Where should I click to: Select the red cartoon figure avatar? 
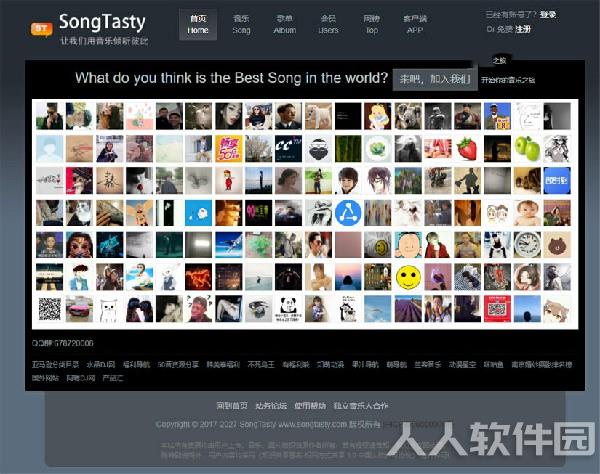pyautogui.click(x=228, y=181)
